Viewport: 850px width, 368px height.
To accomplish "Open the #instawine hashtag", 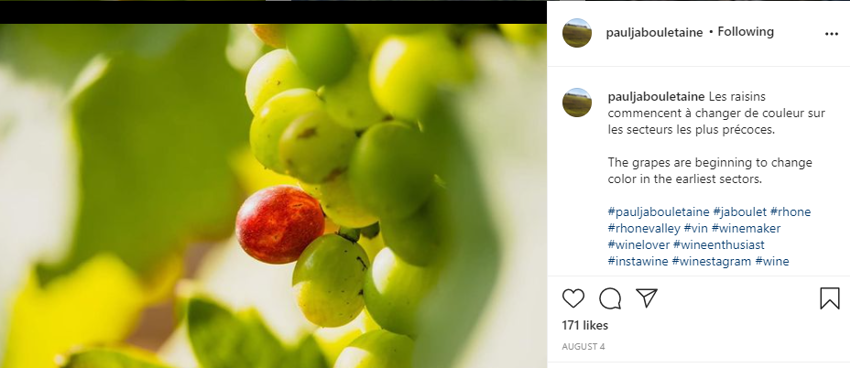I will [x=638, y=262].
